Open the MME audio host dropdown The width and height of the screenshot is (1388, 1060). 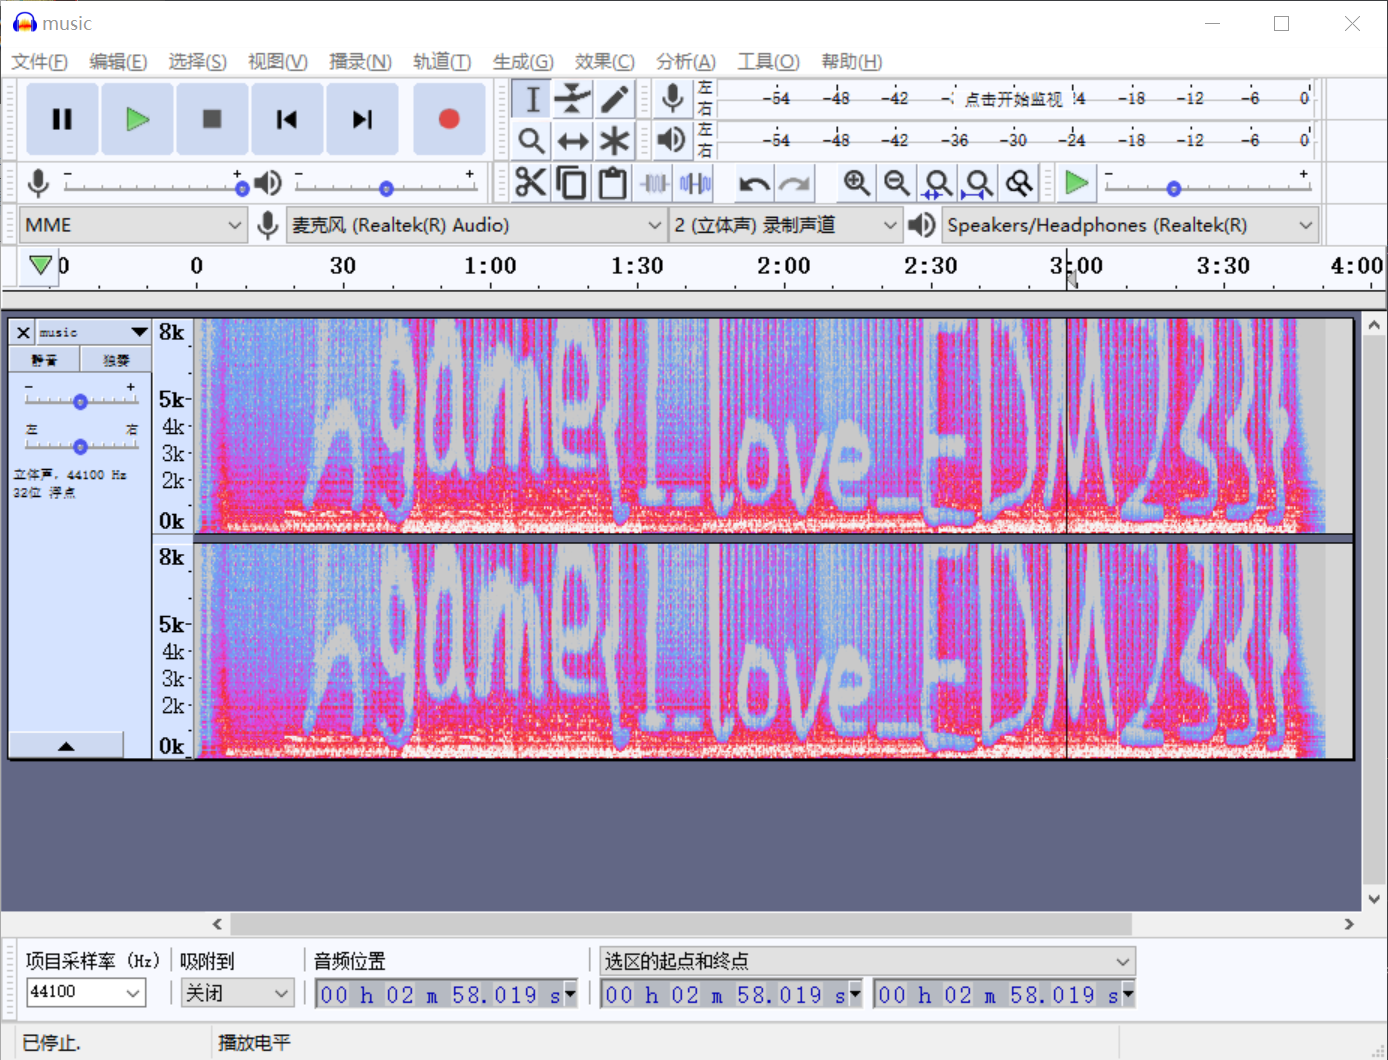click(x=133, y=225)
